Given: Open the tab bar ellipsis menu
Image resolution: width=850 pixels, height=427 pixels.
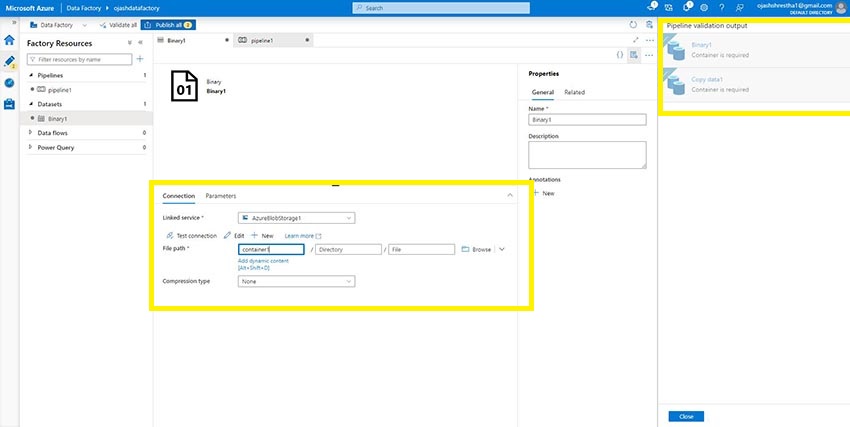Looking at the screenshot, I should (649, 40).
